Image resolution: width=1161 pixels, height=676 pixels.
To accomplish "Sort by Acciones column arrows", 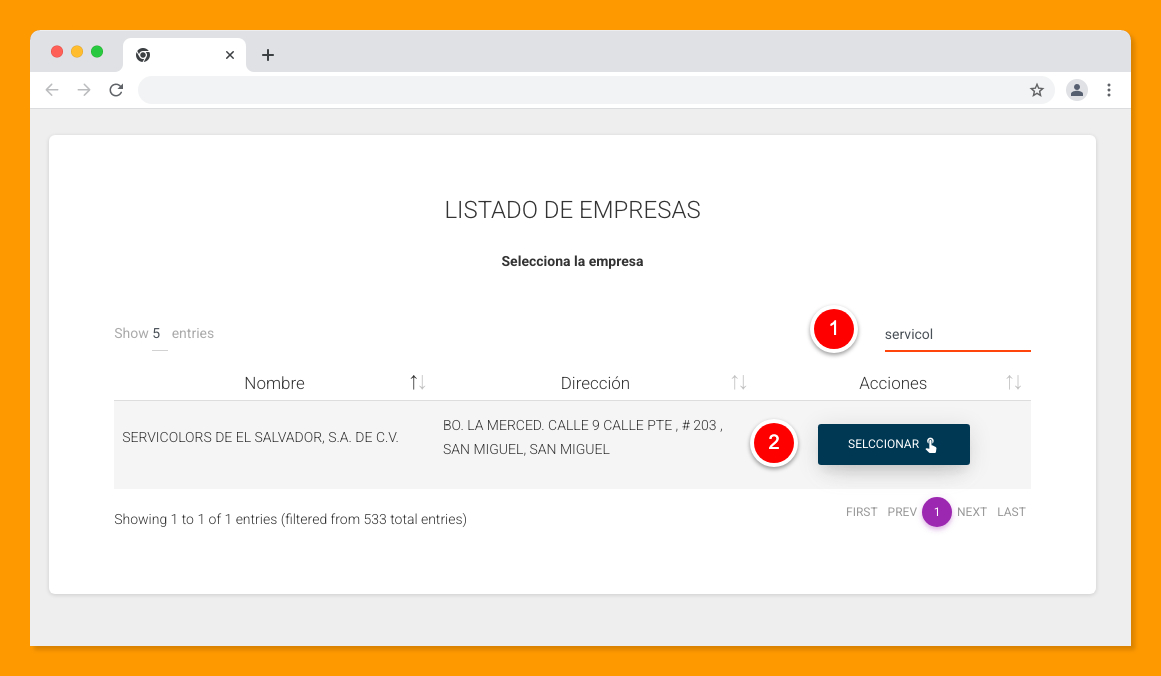I will (x=1013, y=383).
